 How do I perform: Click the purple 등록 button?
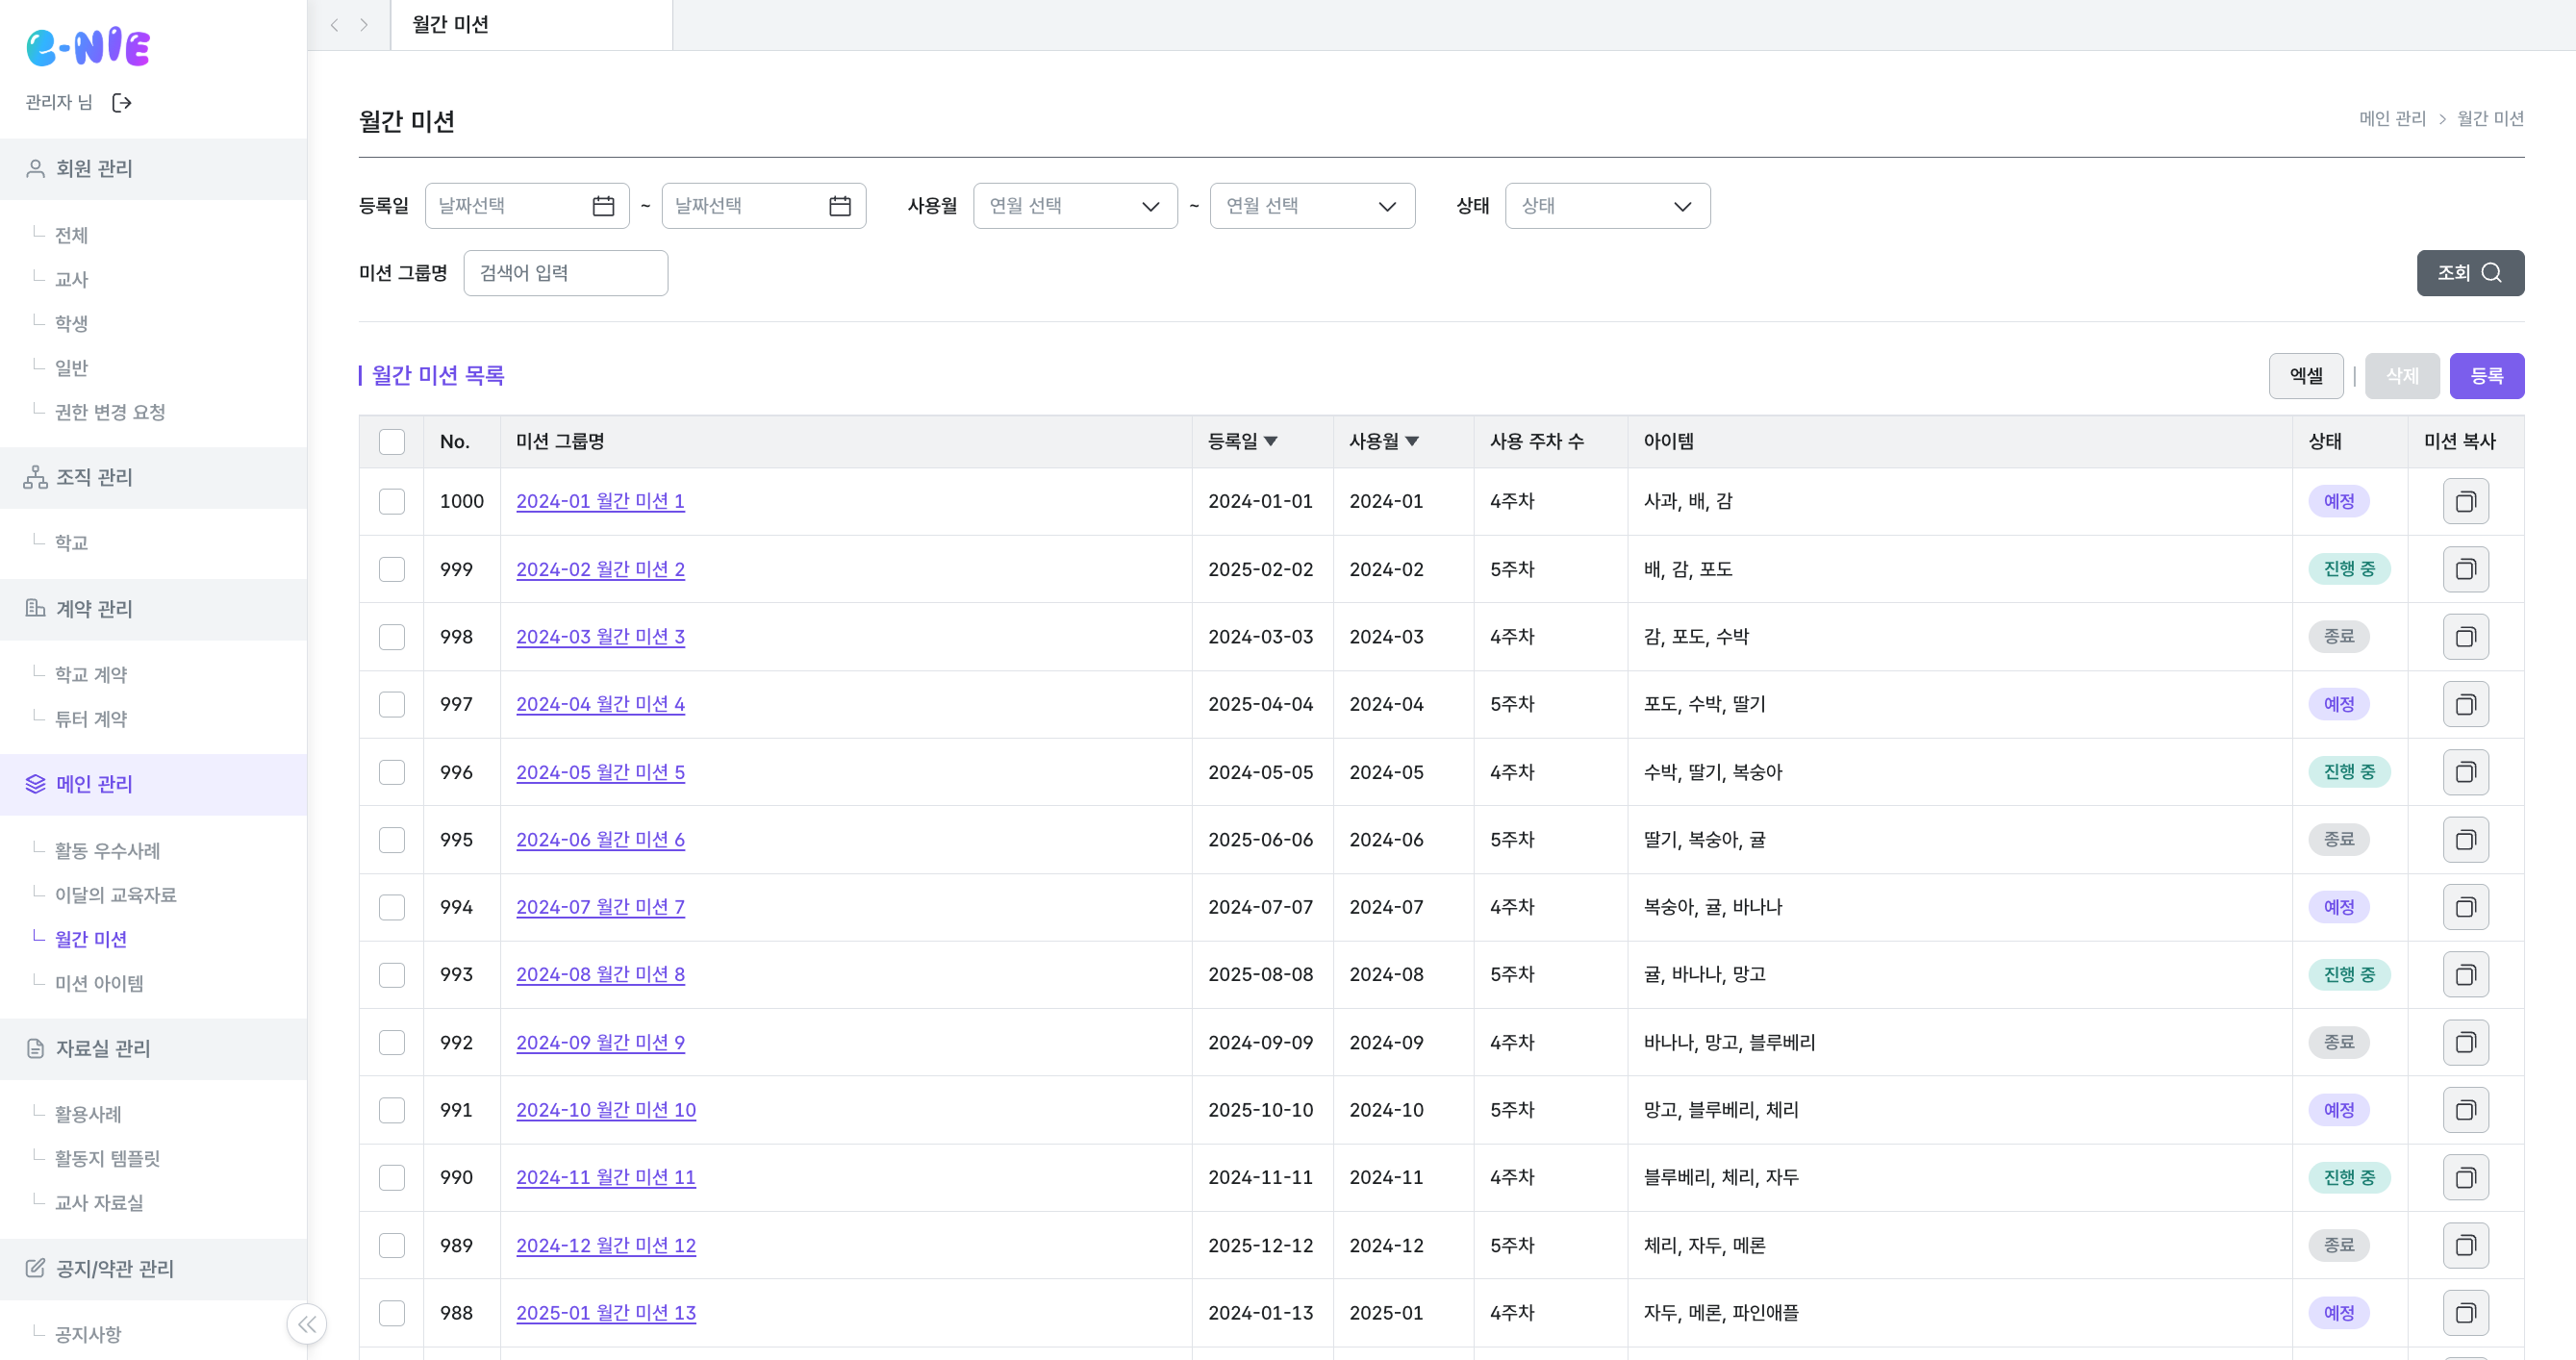pos(2486,376)
